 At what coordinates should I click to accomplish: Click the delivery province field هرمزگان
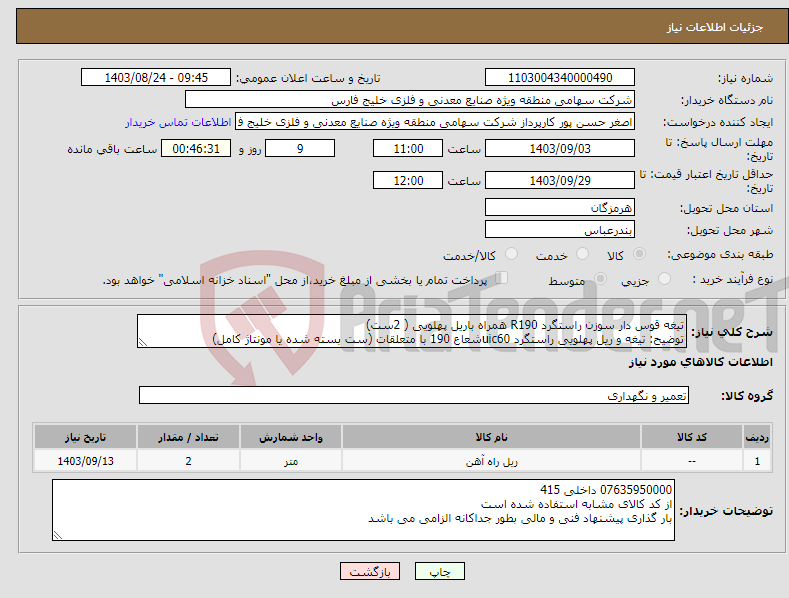pos(560,207)
